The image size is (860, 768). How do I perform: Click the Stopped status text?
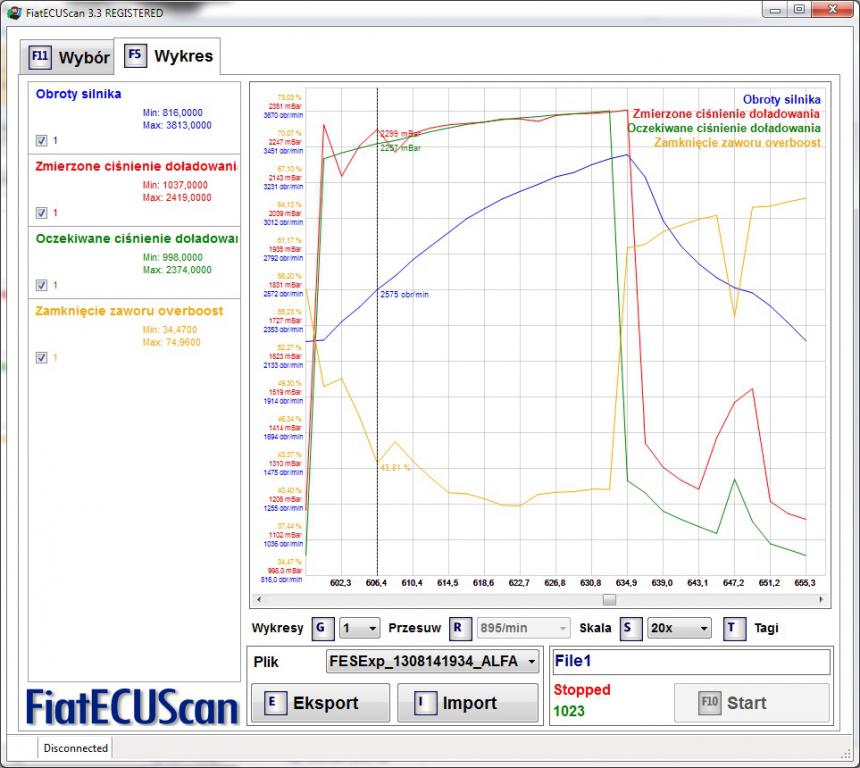(x=581, y=690)
